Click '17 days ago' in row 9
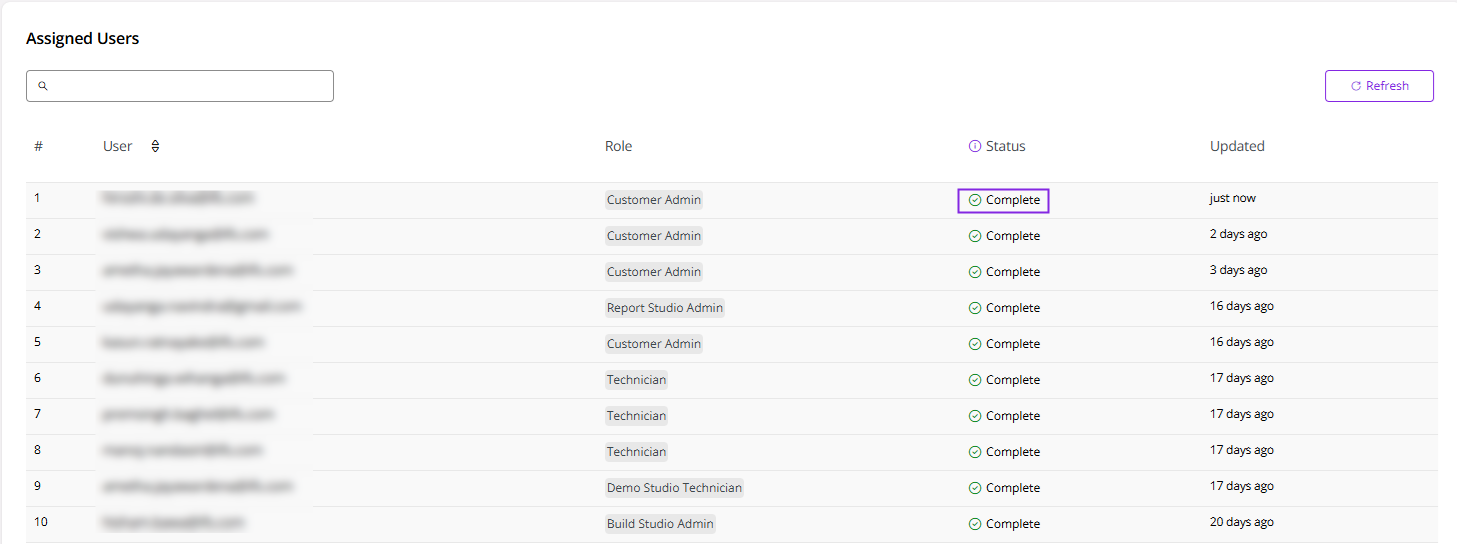This screenshot has height=544, width=1457. coord(1242,486)
